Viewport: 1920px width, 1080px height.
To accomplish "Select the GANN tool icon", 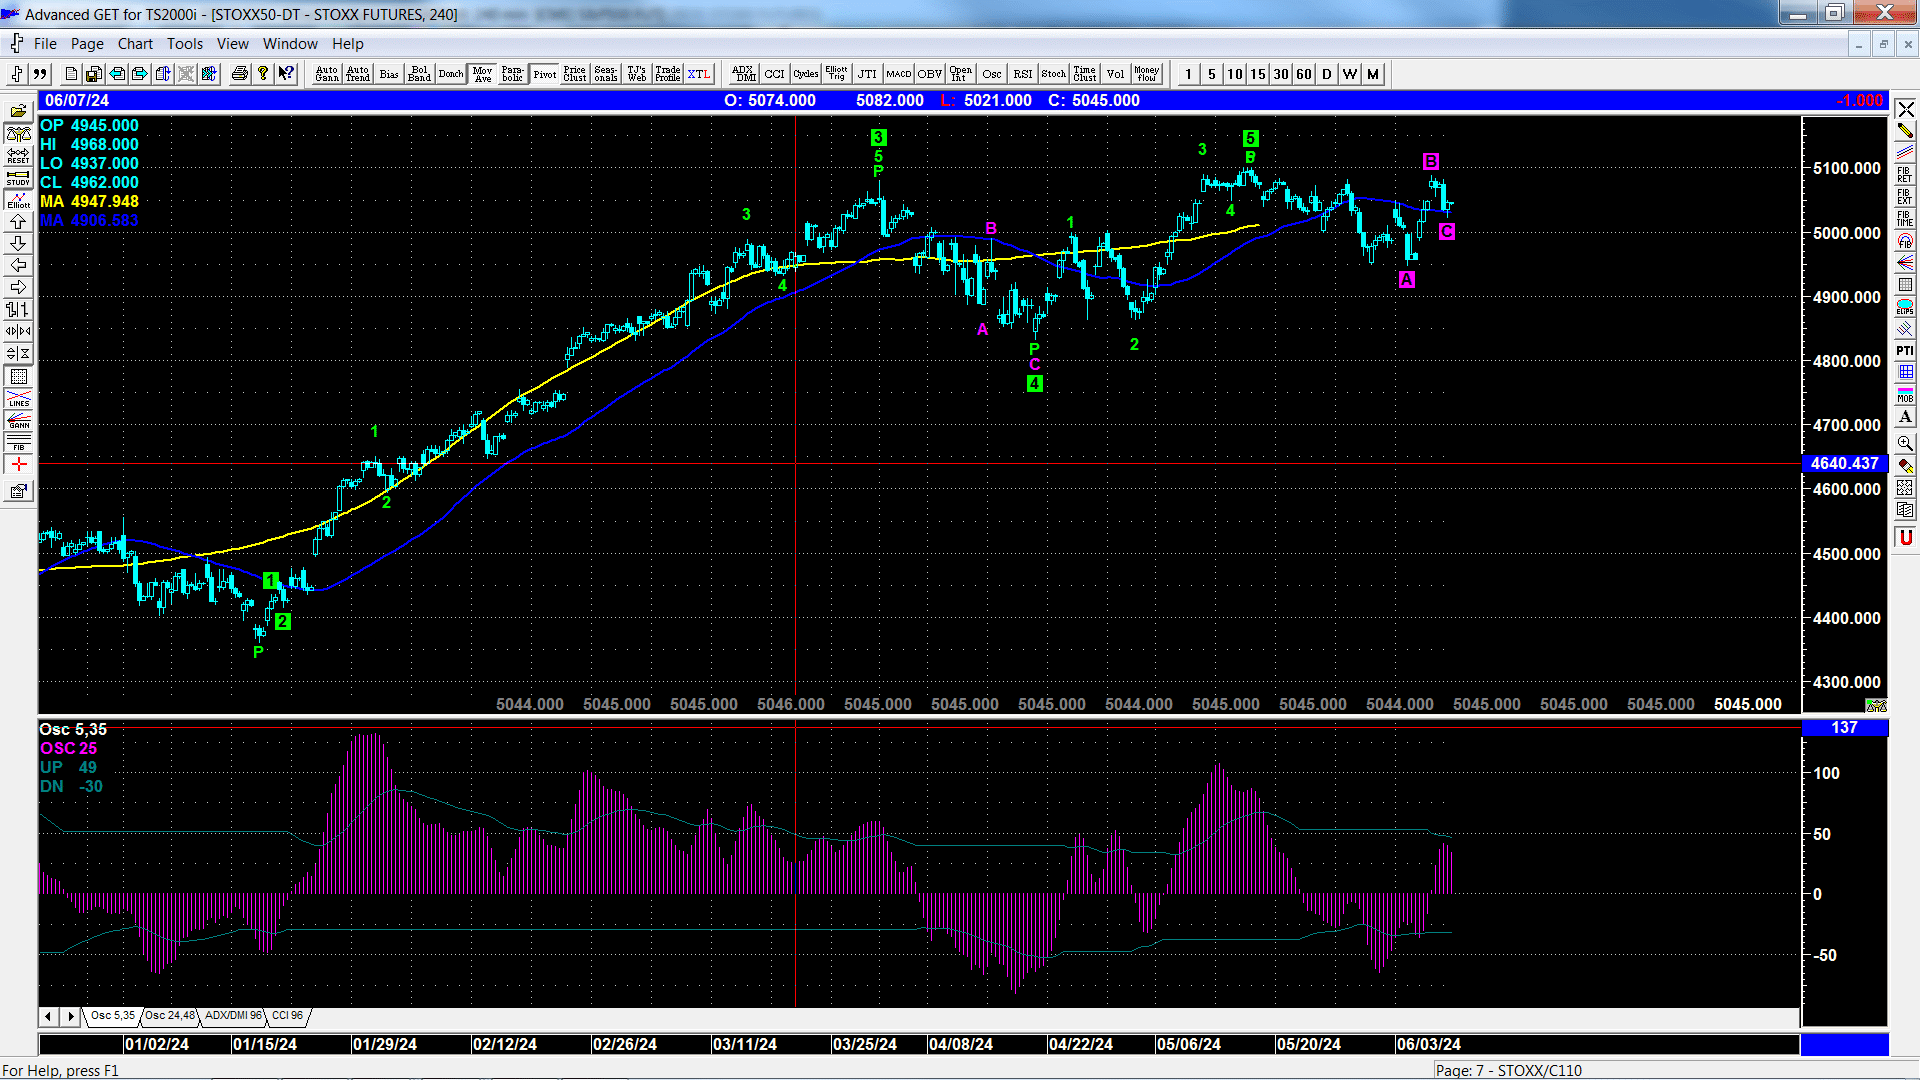I will 18,420.
